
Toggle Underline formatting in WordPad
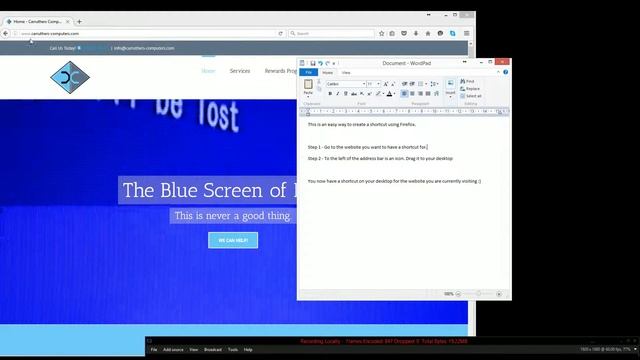coord(345,94)
